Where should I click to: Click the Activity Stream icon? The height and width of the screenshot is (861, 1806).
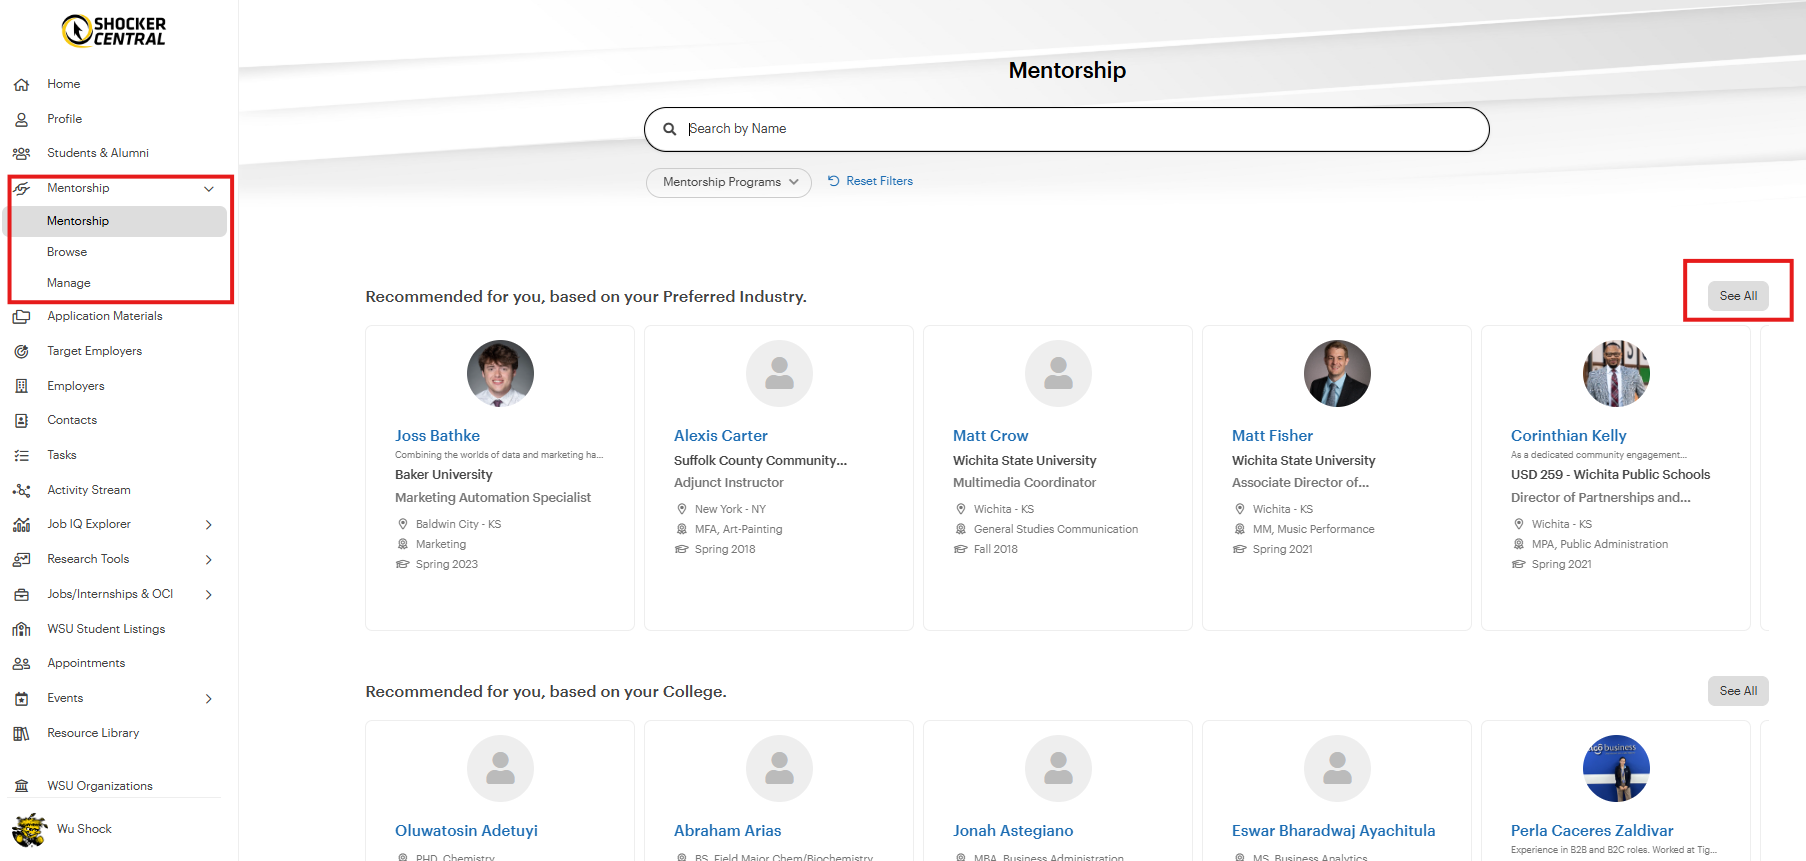coord(21,491)
